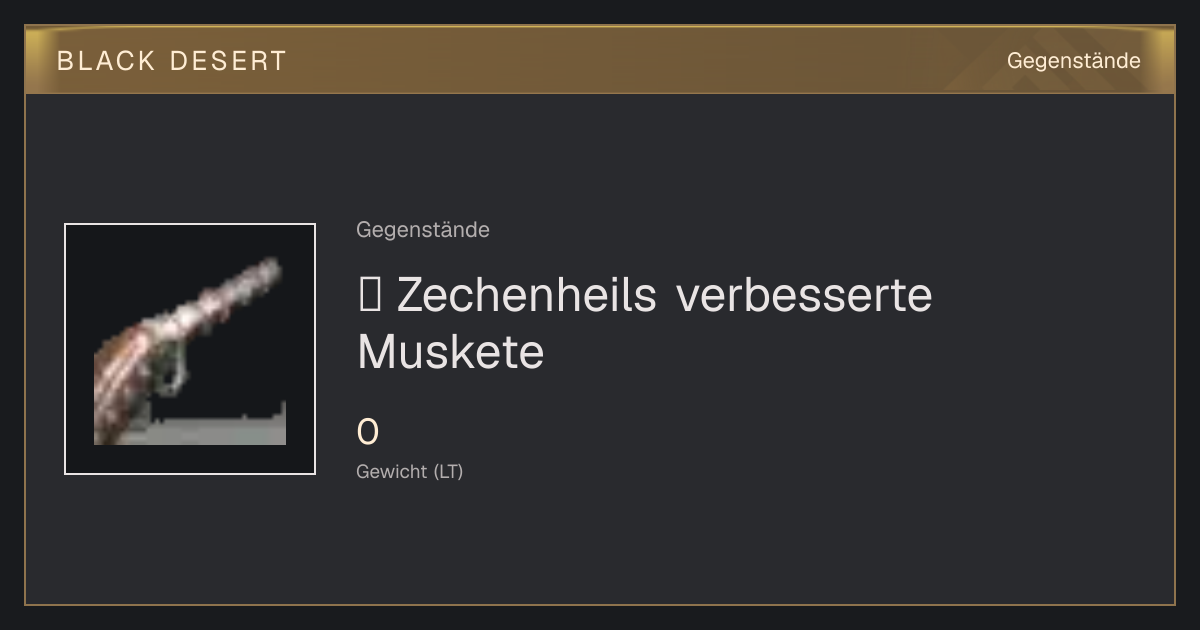The height and width of the screenshot is (630, 1200).
Task: Click the musket item icon thumbnail
Action: tap(190, 349)
